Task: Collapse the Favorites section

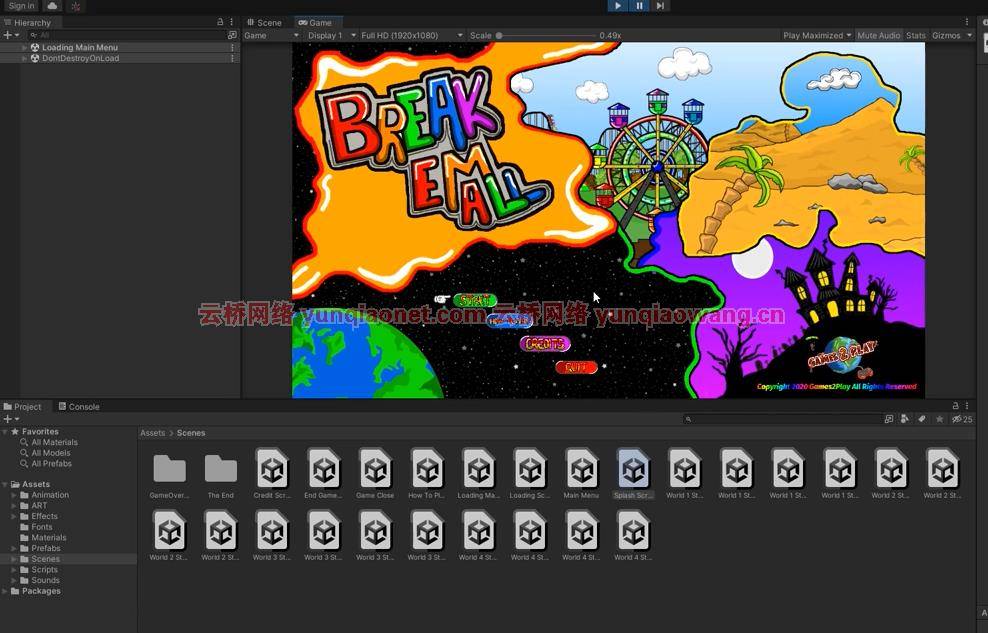Action: 5,431
